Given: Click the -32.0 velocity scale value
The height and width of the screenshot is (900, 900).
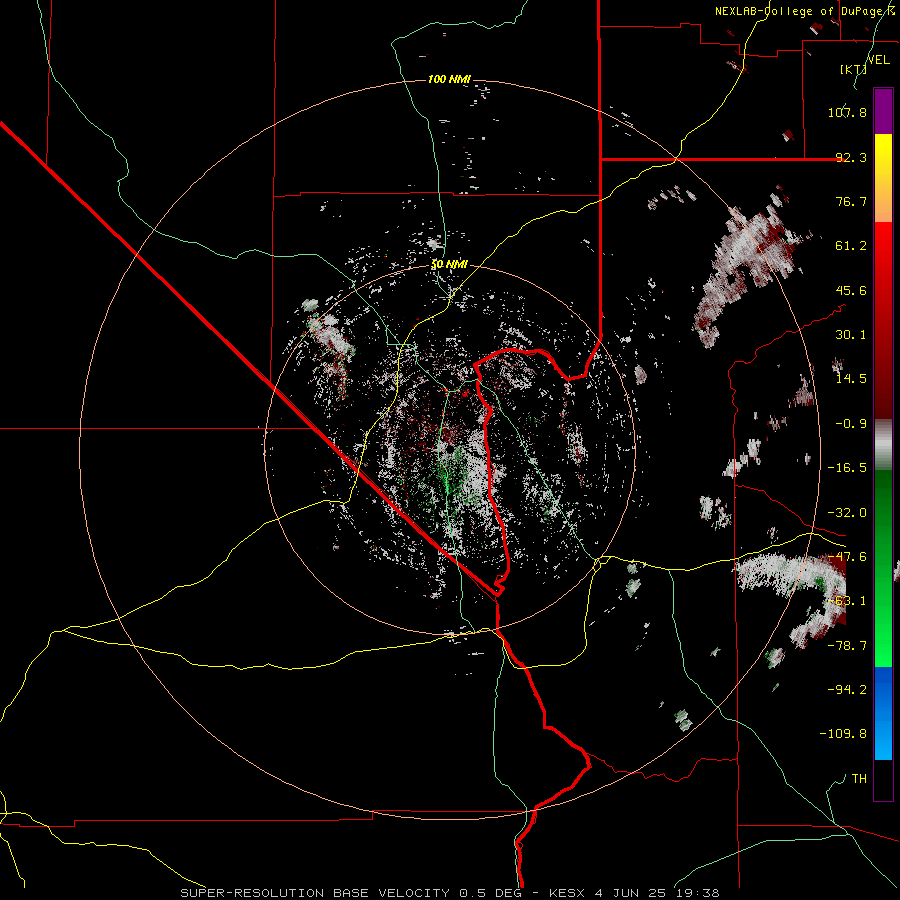Looking at the screenshot, I should pos(847,513).
